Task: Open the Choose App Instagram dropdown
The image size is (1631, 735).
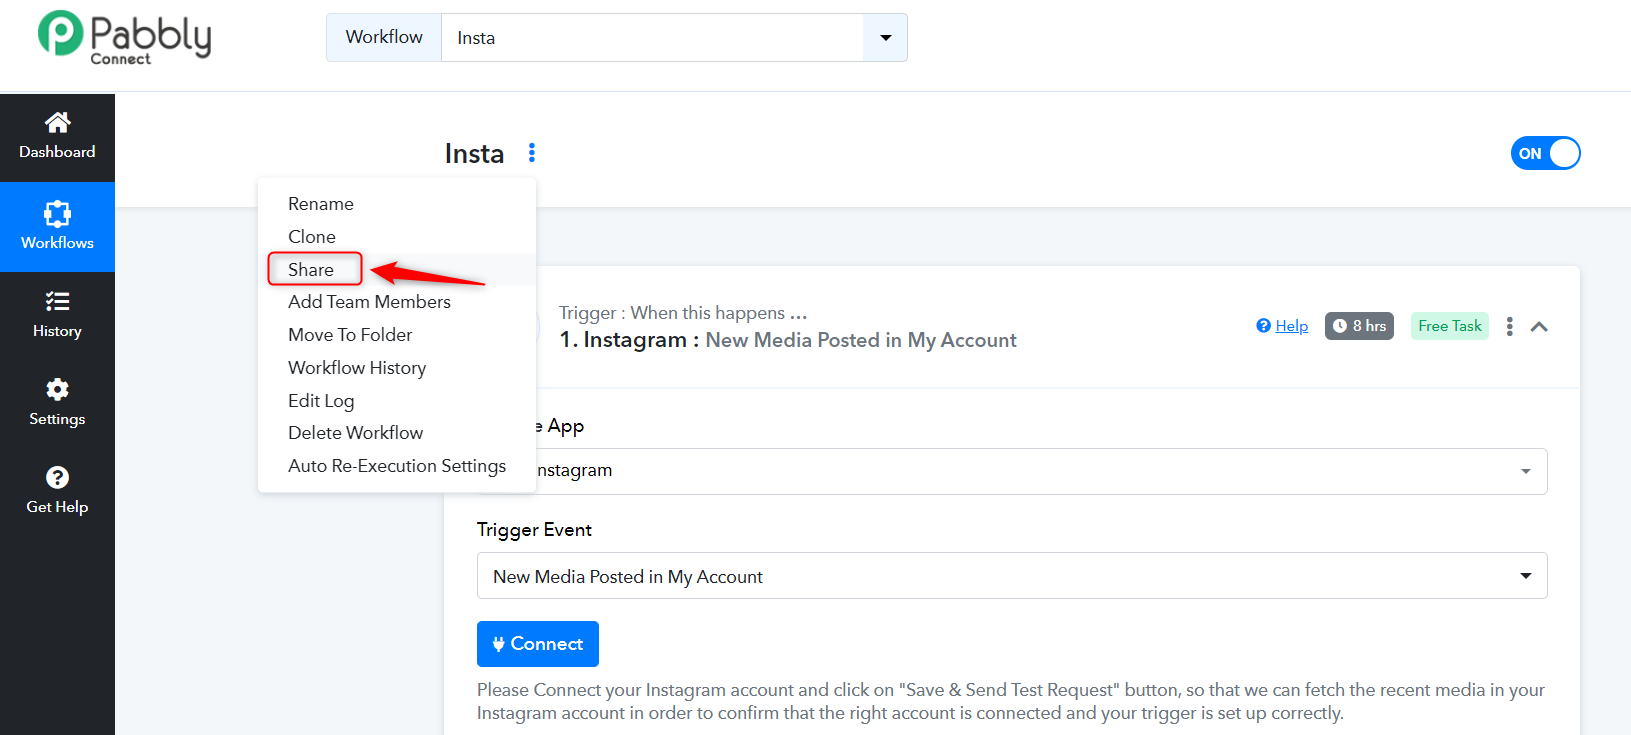Action: [1012, 471]
